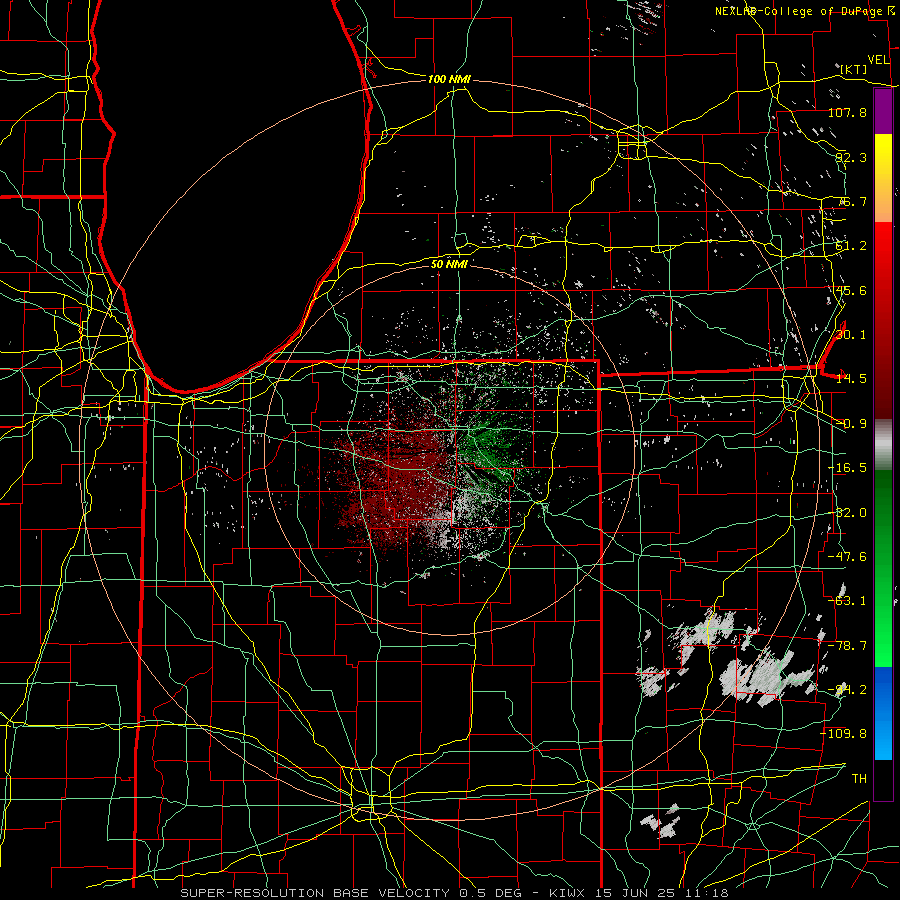The height and width of the screenshot is (900, 900).
Task: Click the green inbound velocity area near radar
Action: (x=488, y=448)
